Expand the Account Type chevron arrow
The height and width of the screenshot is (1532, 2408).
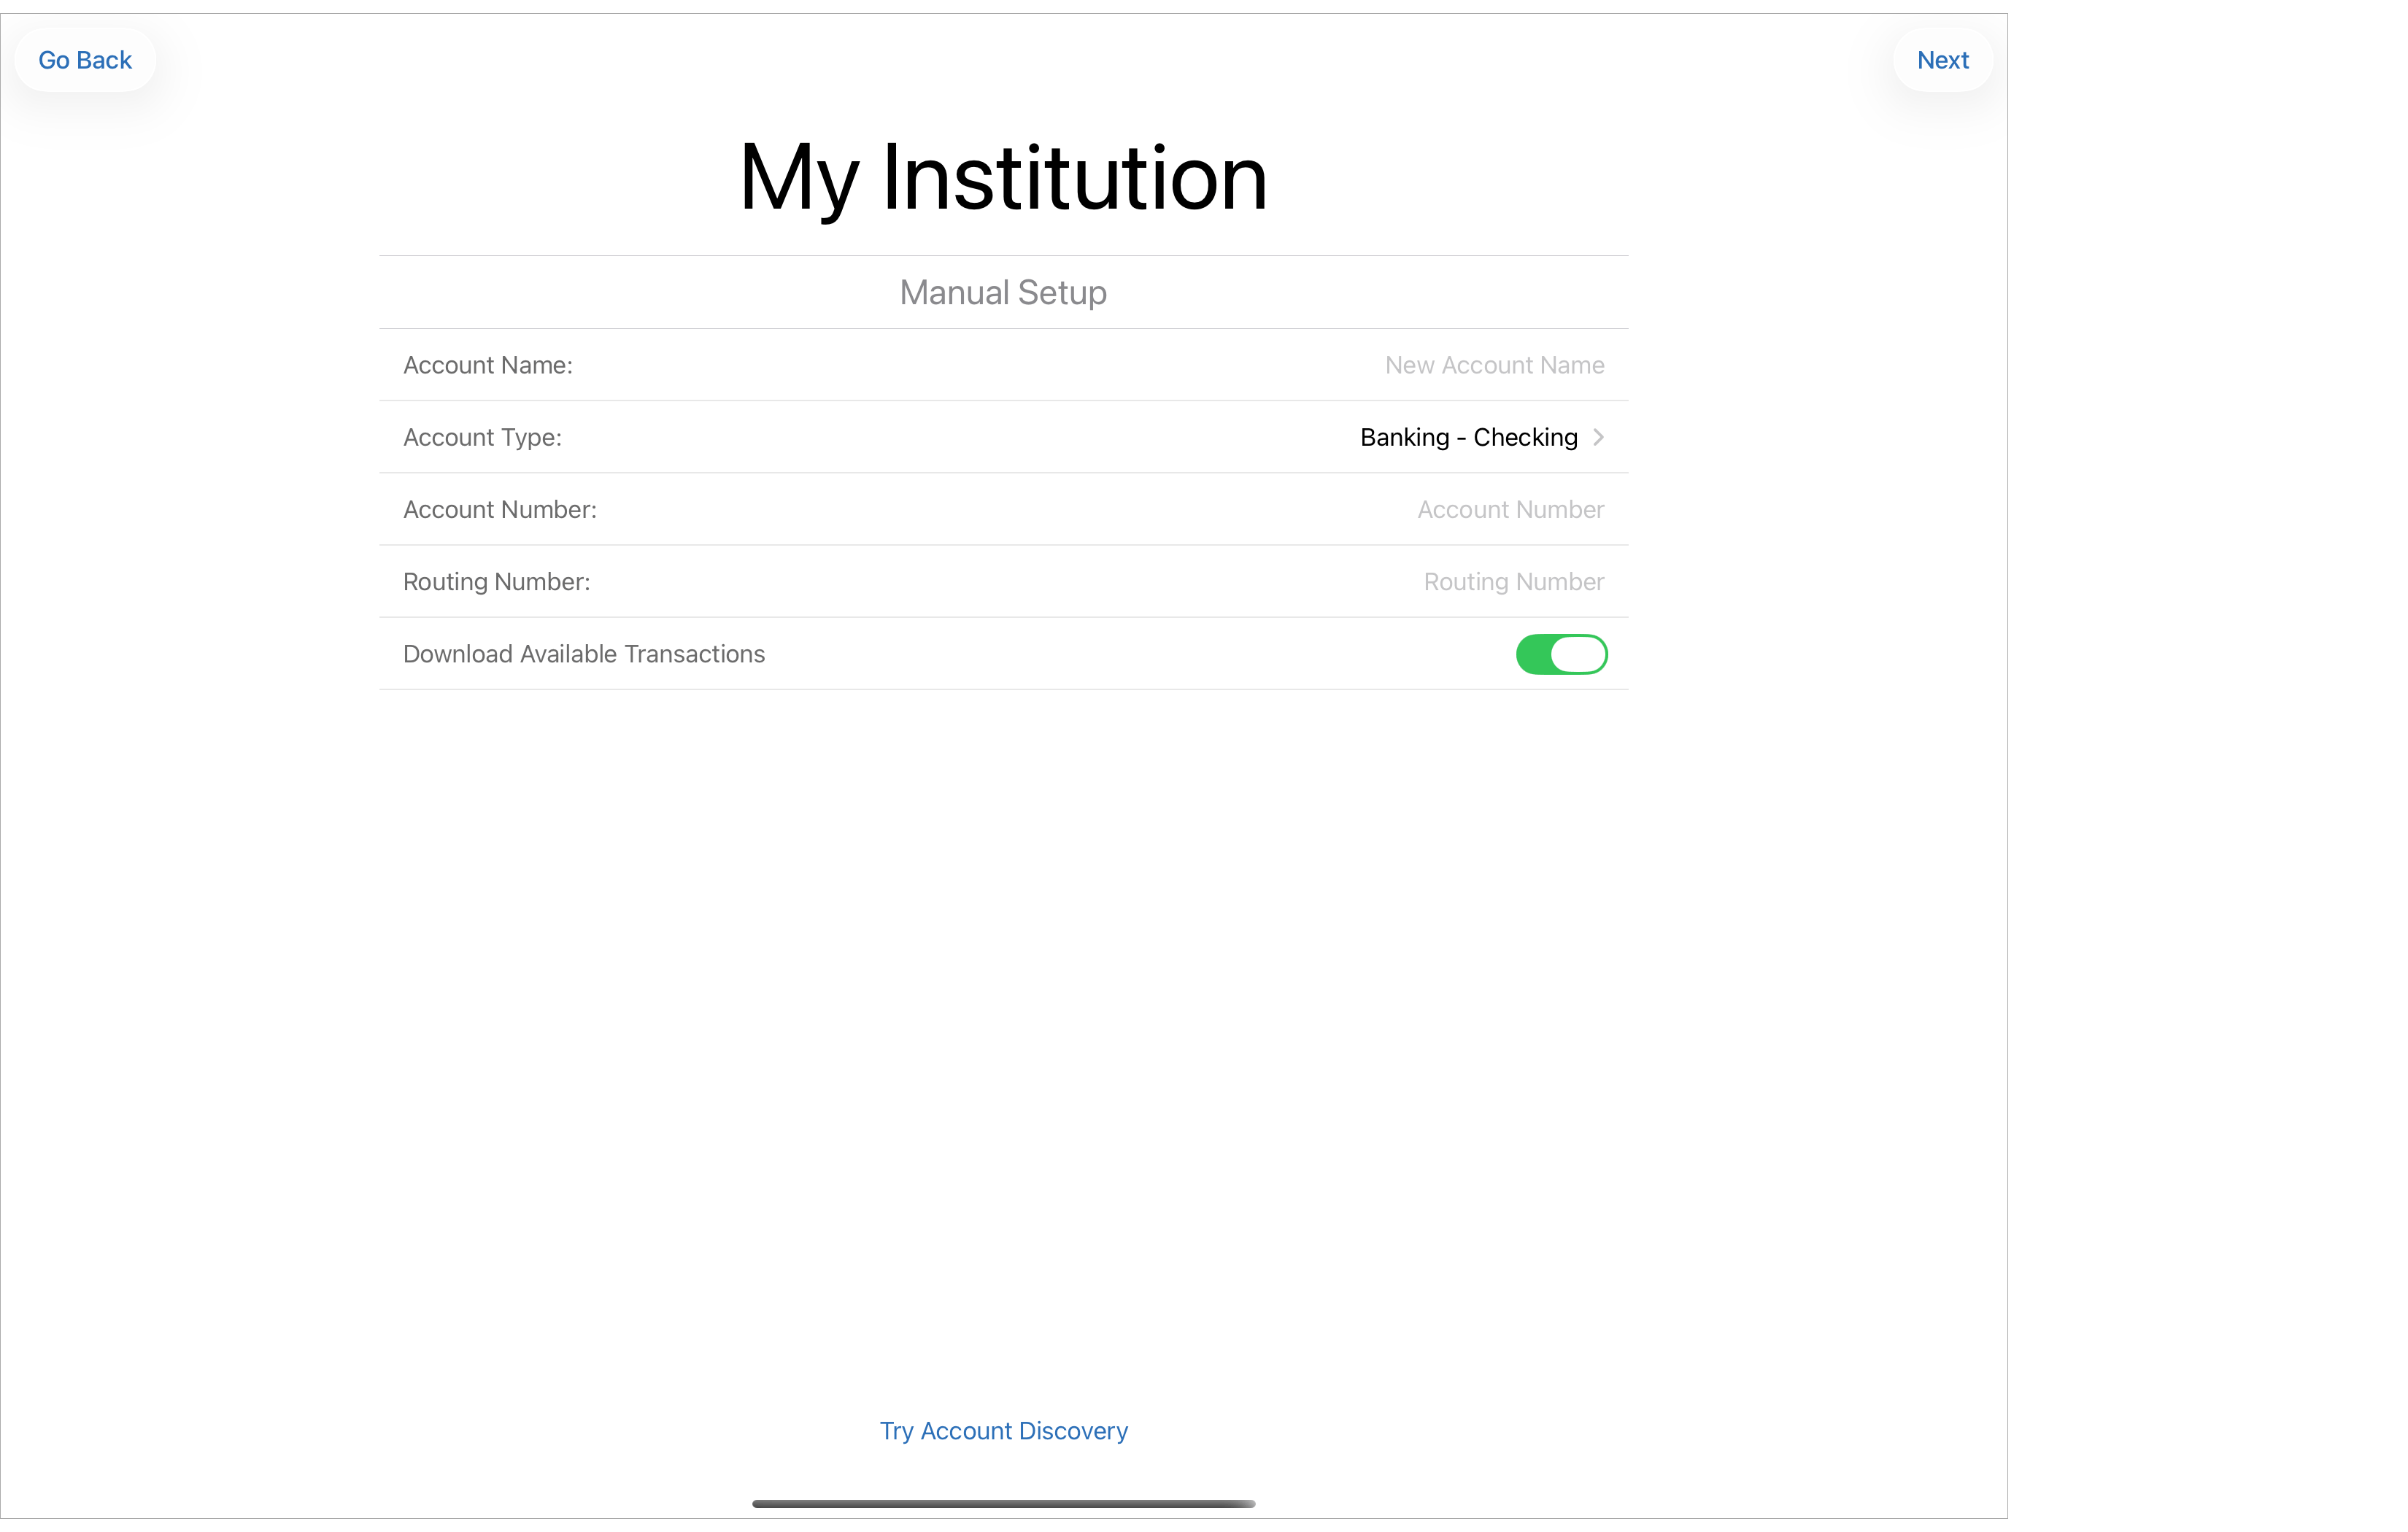coord(1598,437)
